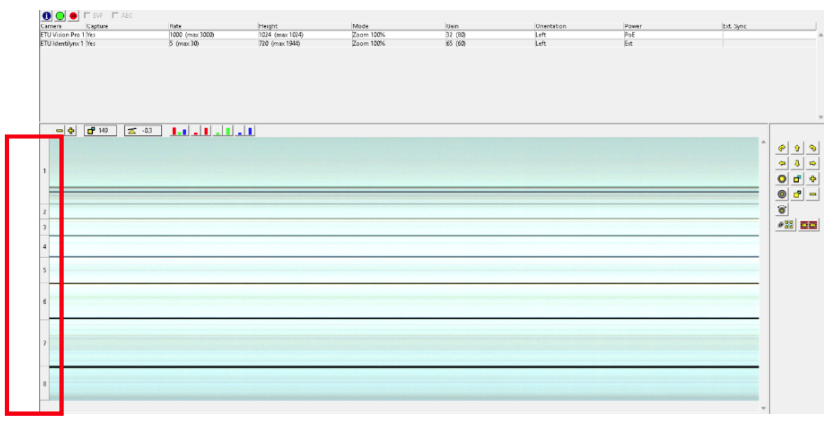The width and height of the screenshot is (837, 423).
Task: Click the rotate counter-clockwise arrow icon
Action: (782, 148)
